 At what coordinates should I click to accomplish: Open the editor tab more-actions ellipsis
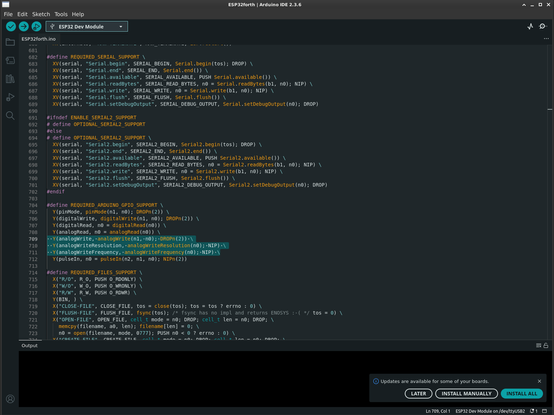click(x=546, y=38)
